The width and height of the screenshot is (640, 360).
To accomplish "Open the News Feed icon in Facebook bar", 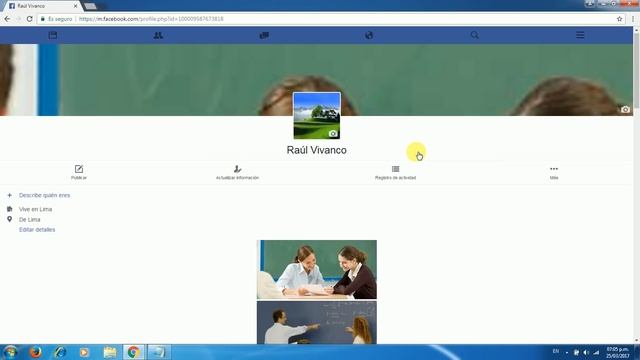I will (53, 35).
